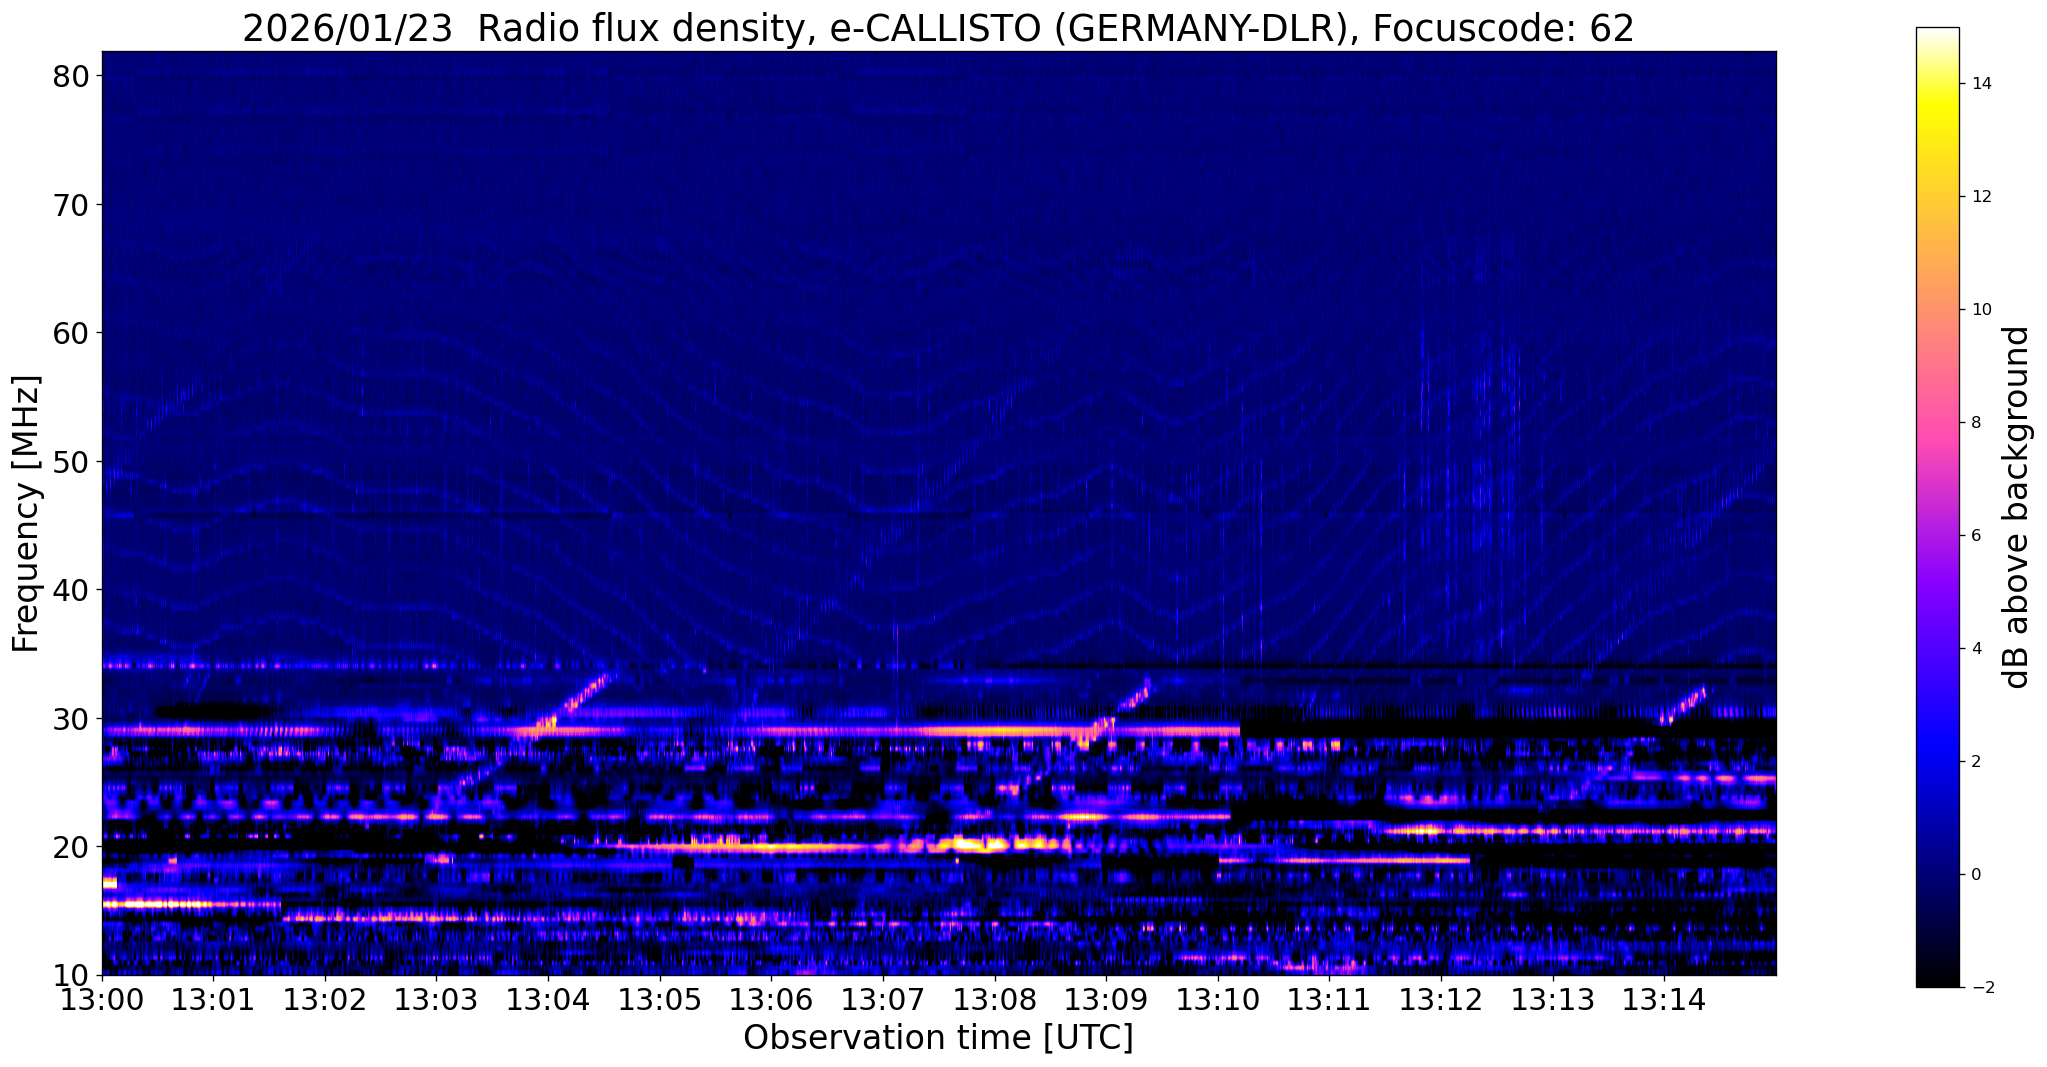Click the 13:06 time tick label
The image size is (2047, 1067).
click(771, 1000)
